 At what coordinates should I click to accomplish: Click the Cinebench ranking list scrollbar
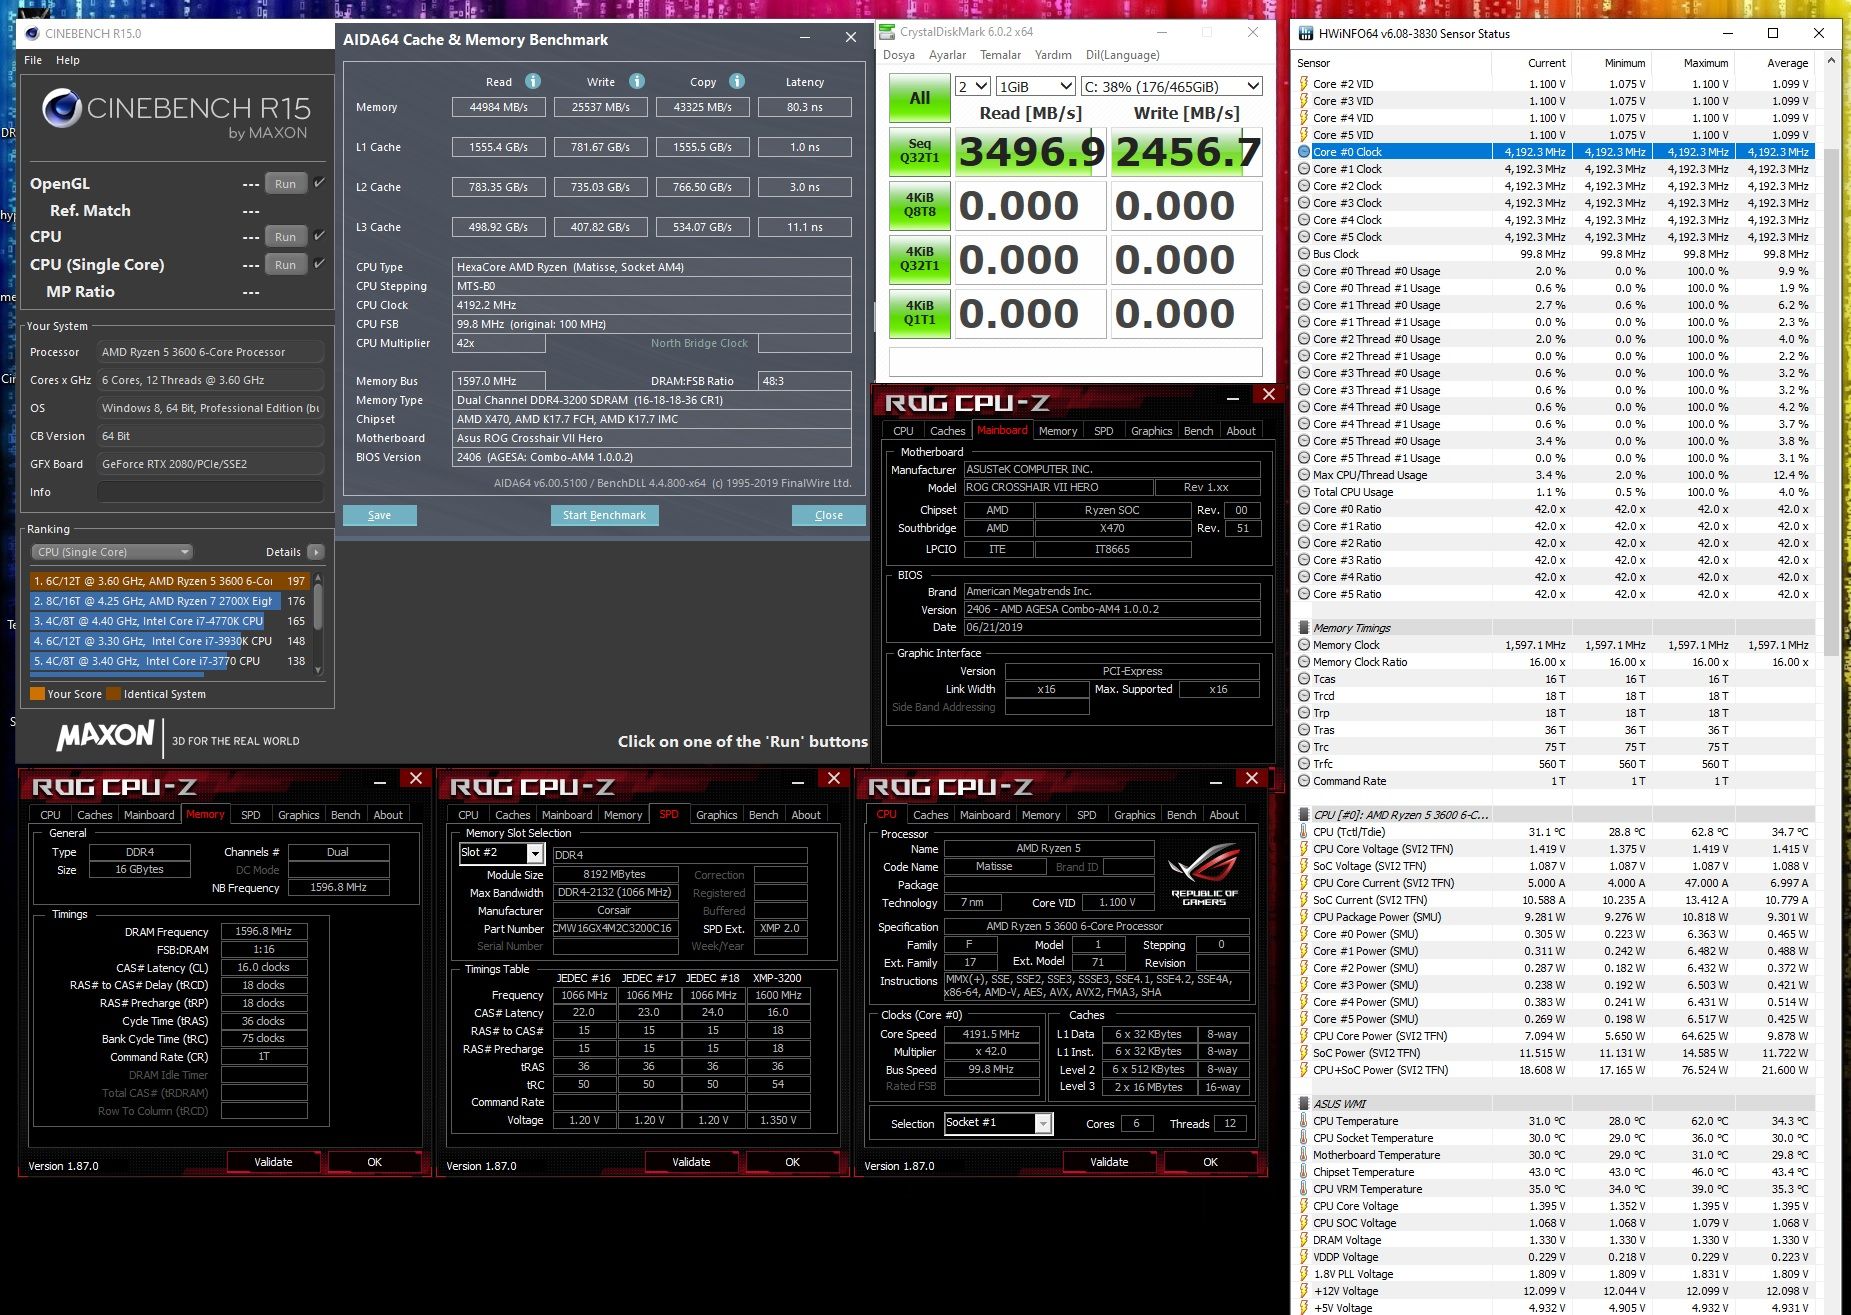coord(318,624)
